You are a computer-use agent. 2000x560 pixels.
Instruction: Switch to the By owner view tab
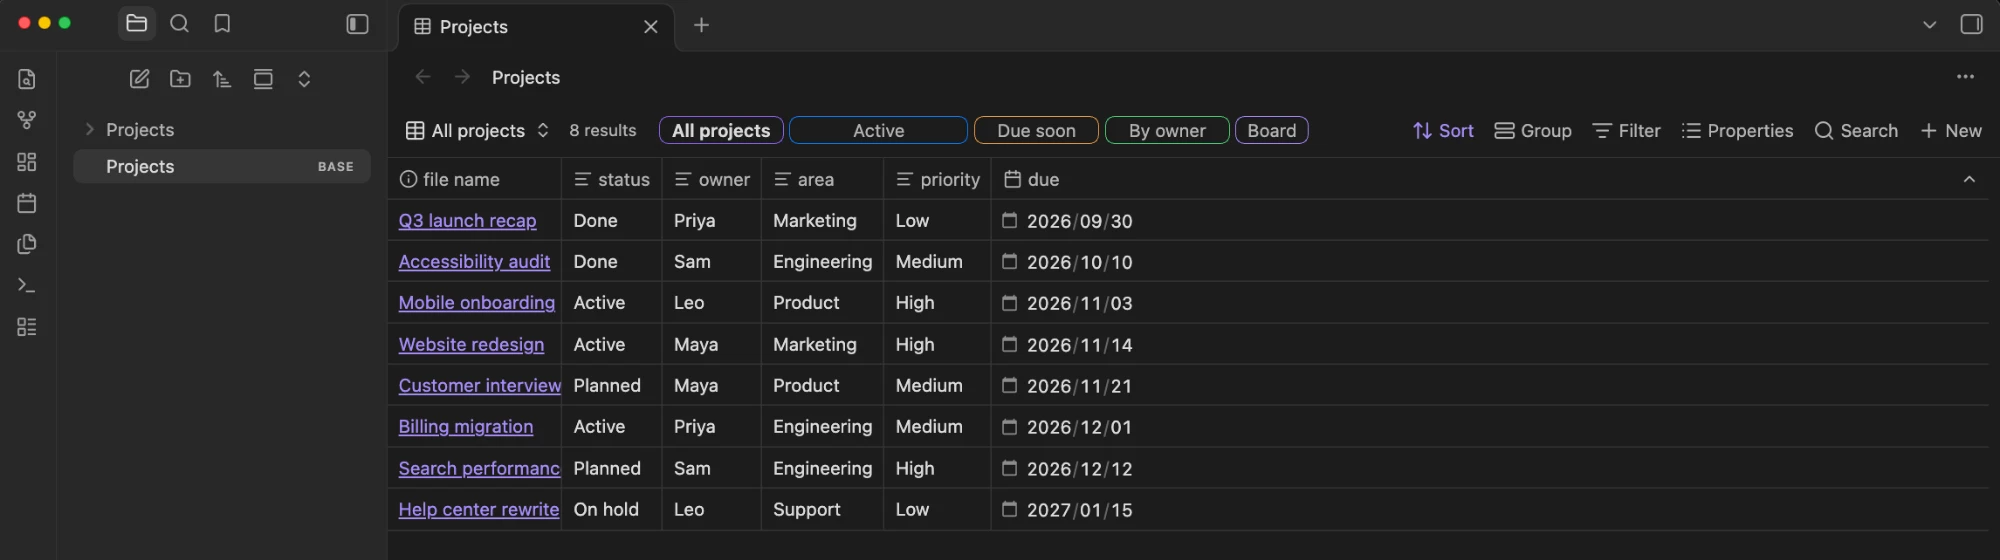[x=1167, y=131]
